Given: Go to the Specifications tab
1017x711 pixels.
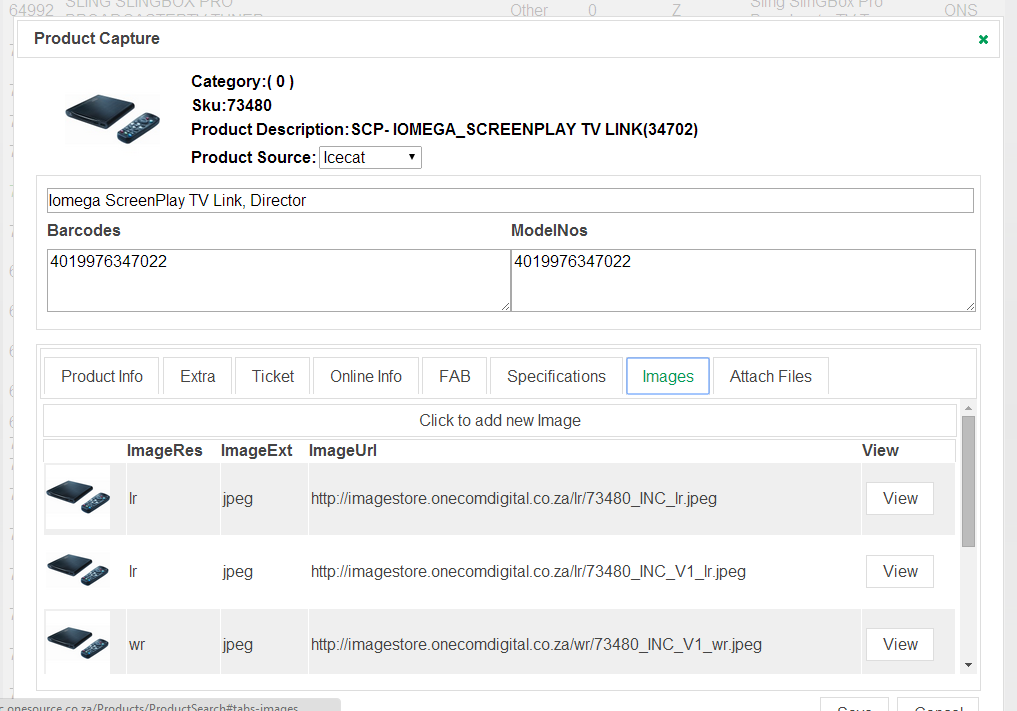Looking at the screenshot, I should [556, 376].
